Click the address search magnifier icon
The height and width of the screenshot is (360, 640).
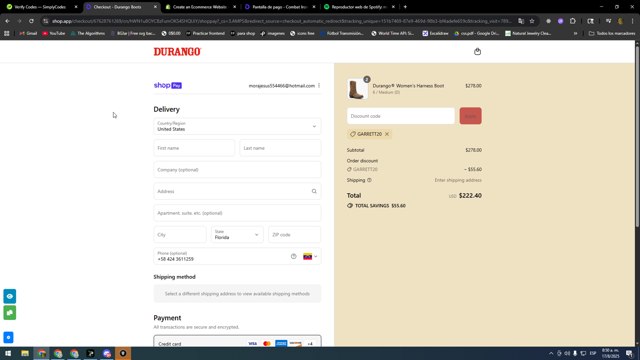click(x=314, y=191)
